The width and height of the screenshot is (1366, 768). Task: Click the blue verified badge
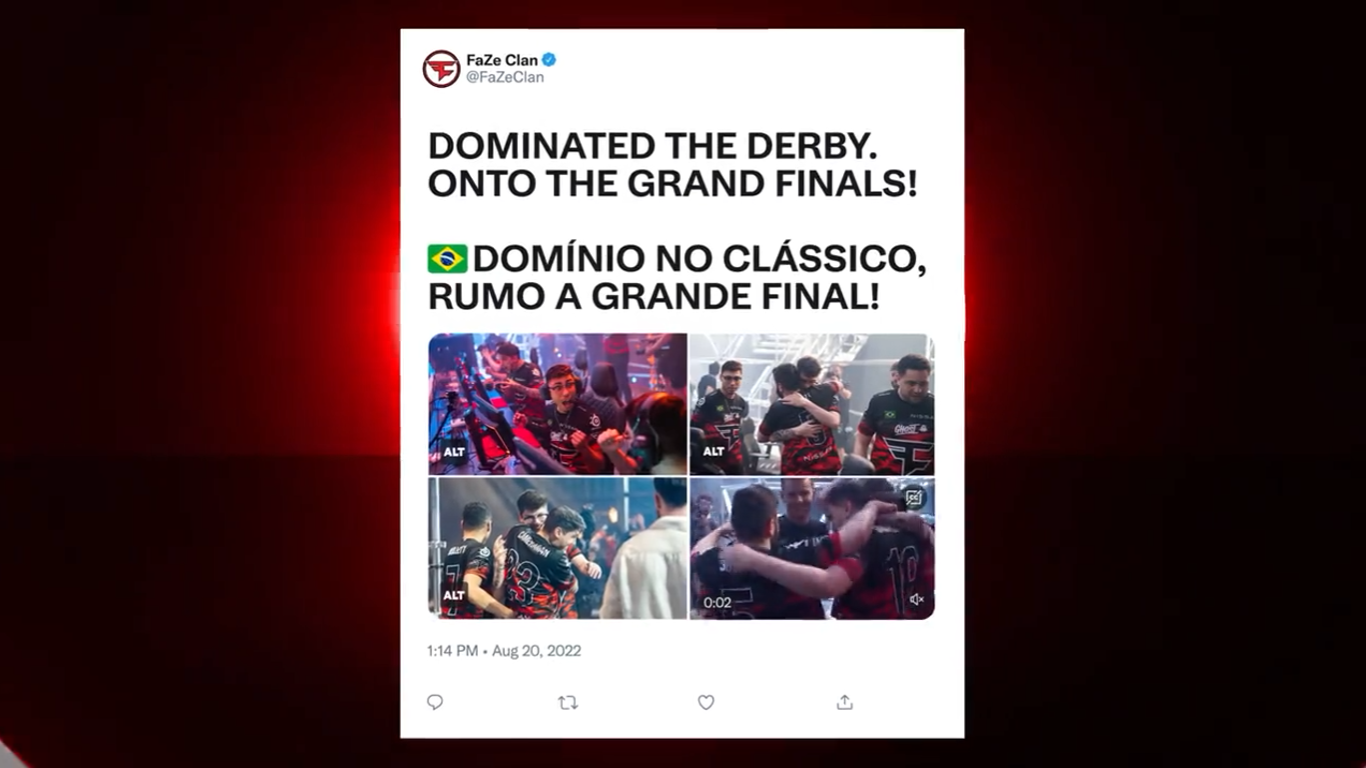pyautogui.click(x=549, y=60)
